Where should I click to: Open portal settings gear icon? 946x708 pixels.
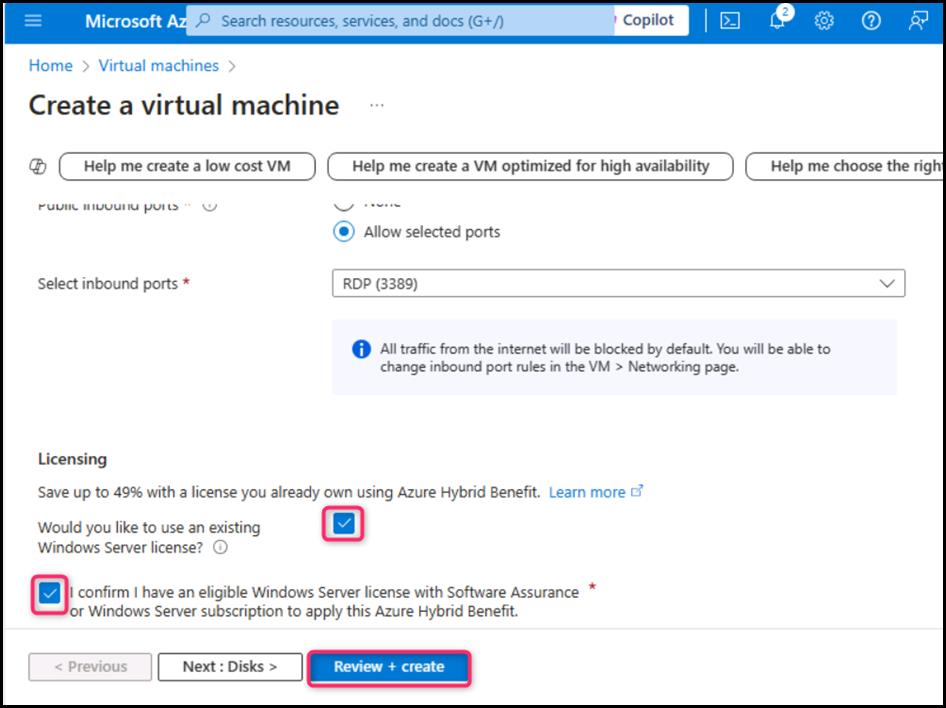pos(824,21)
